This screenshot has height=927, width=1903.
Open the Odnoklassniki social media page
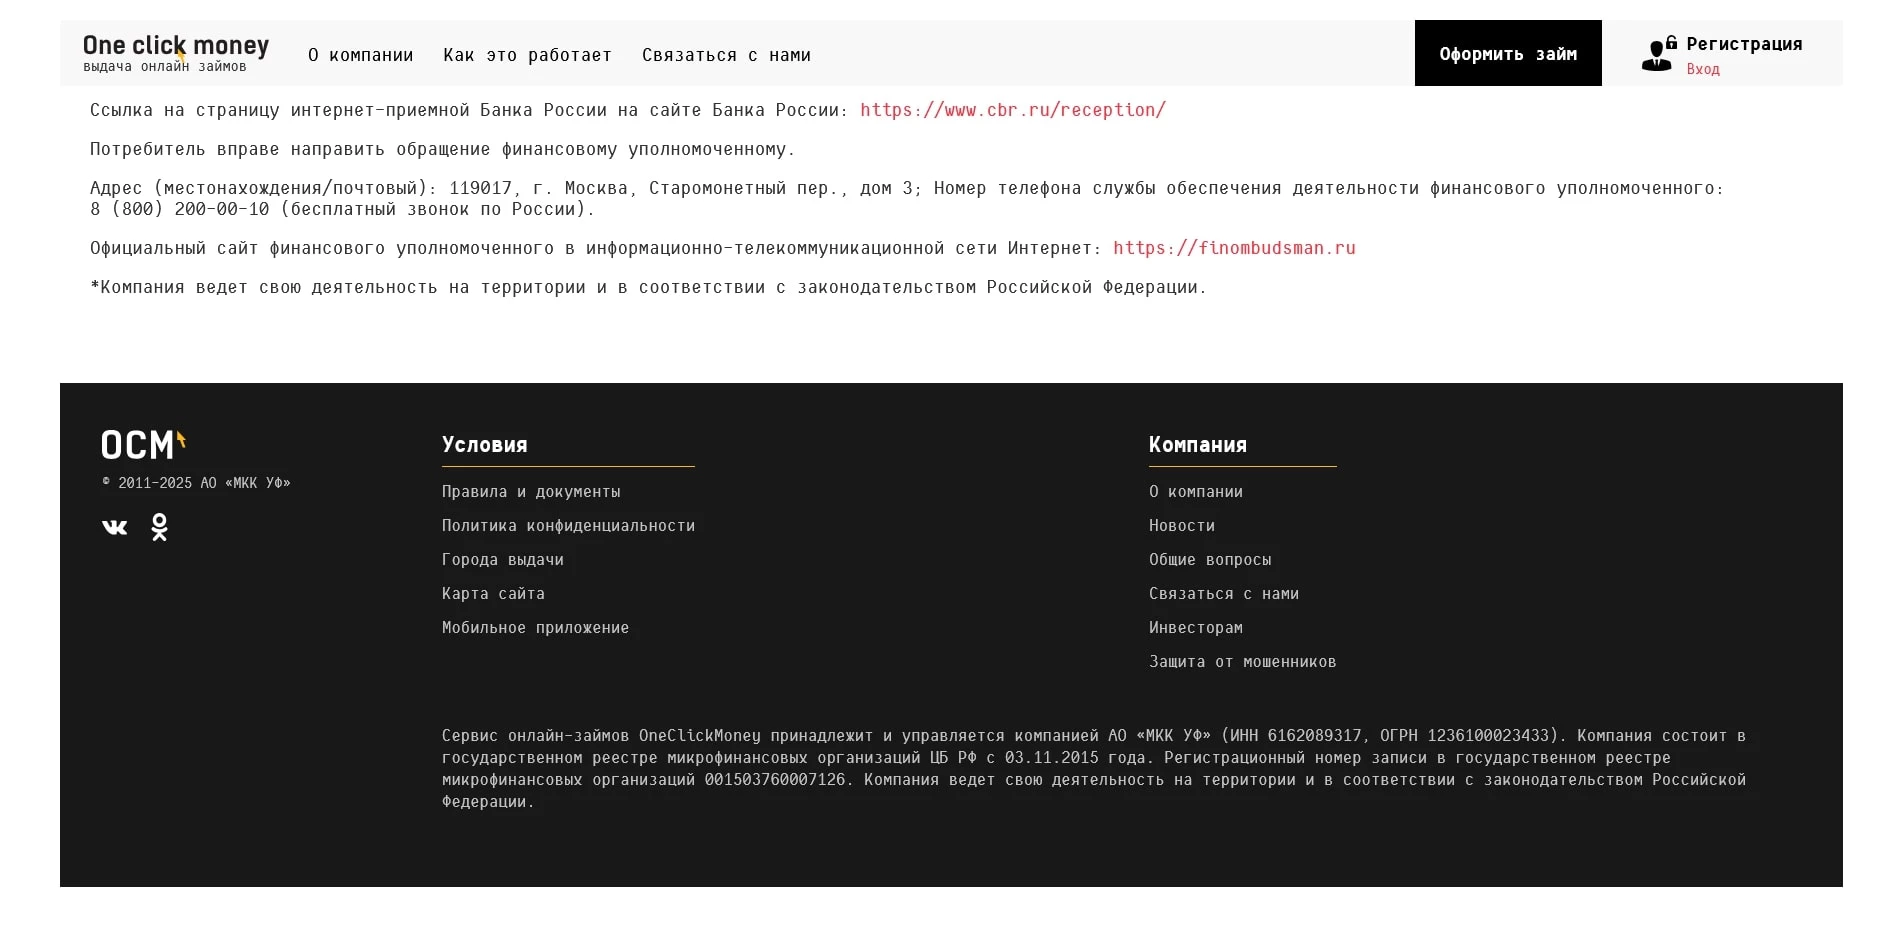[158, 526]
